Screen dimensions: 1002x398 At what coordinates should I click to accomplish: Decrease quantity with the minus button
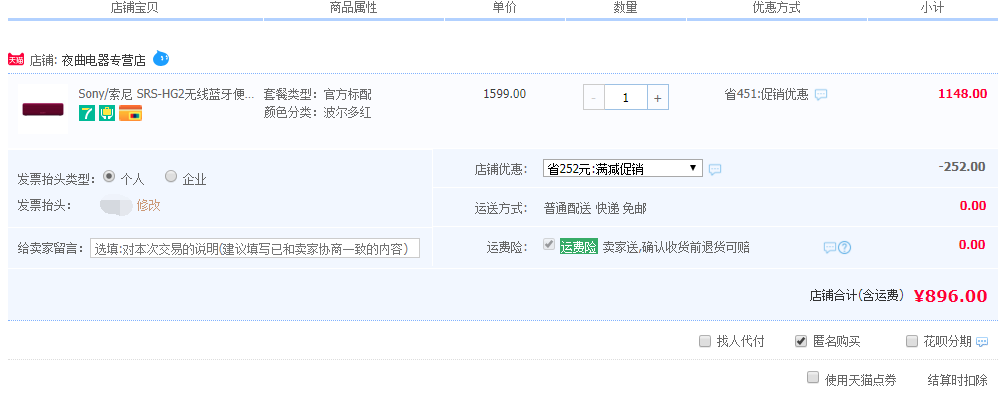594,98
